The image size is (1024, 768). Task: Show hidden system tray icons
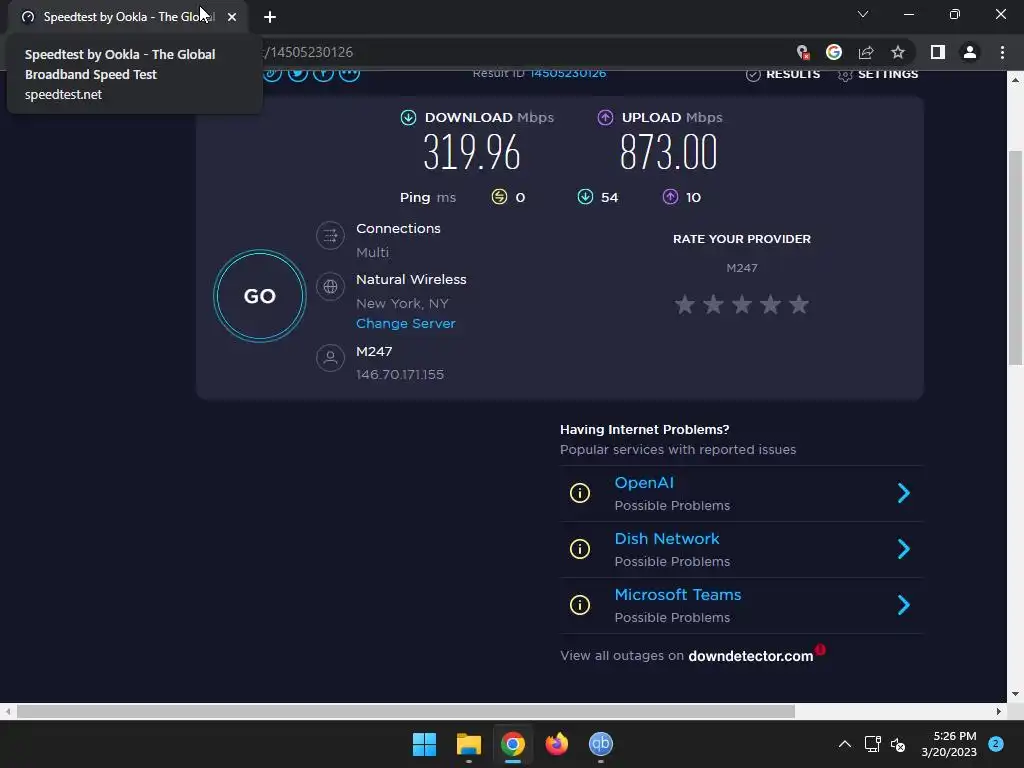844,744
